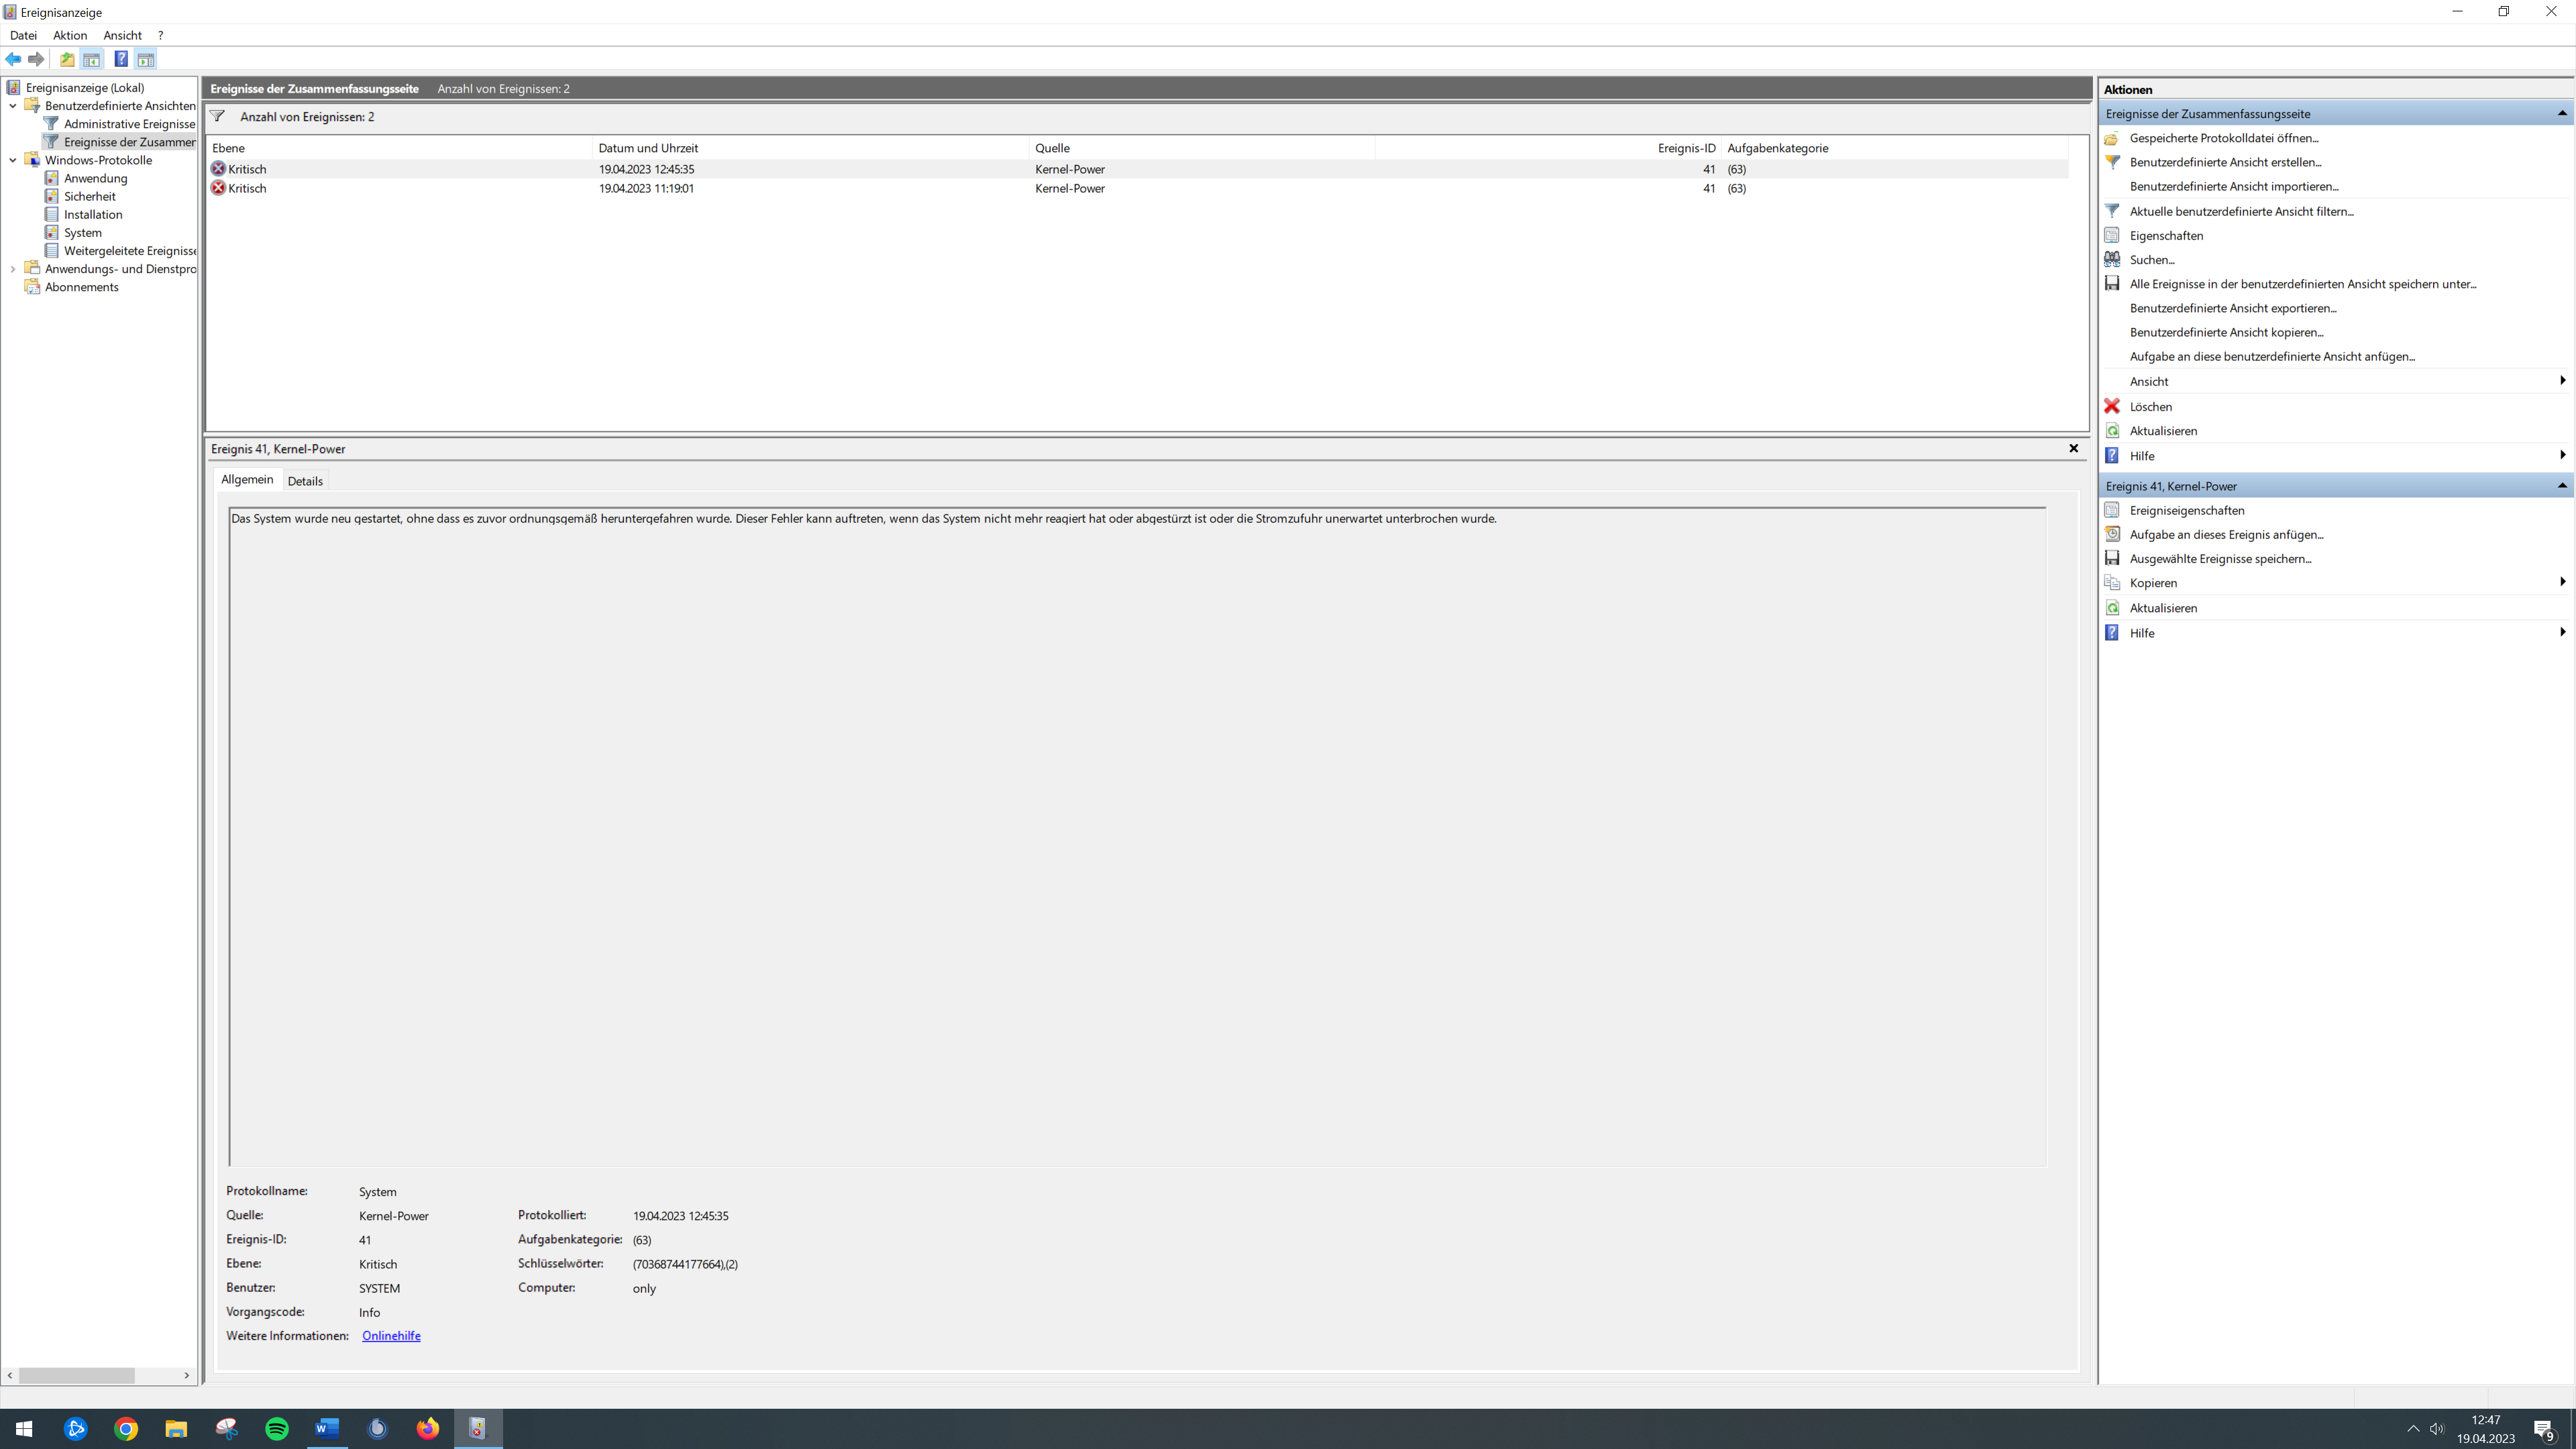Screen dimensions: 2576x1449
Task: Click the back arrow toolbar icon
Action: (13, 59)
